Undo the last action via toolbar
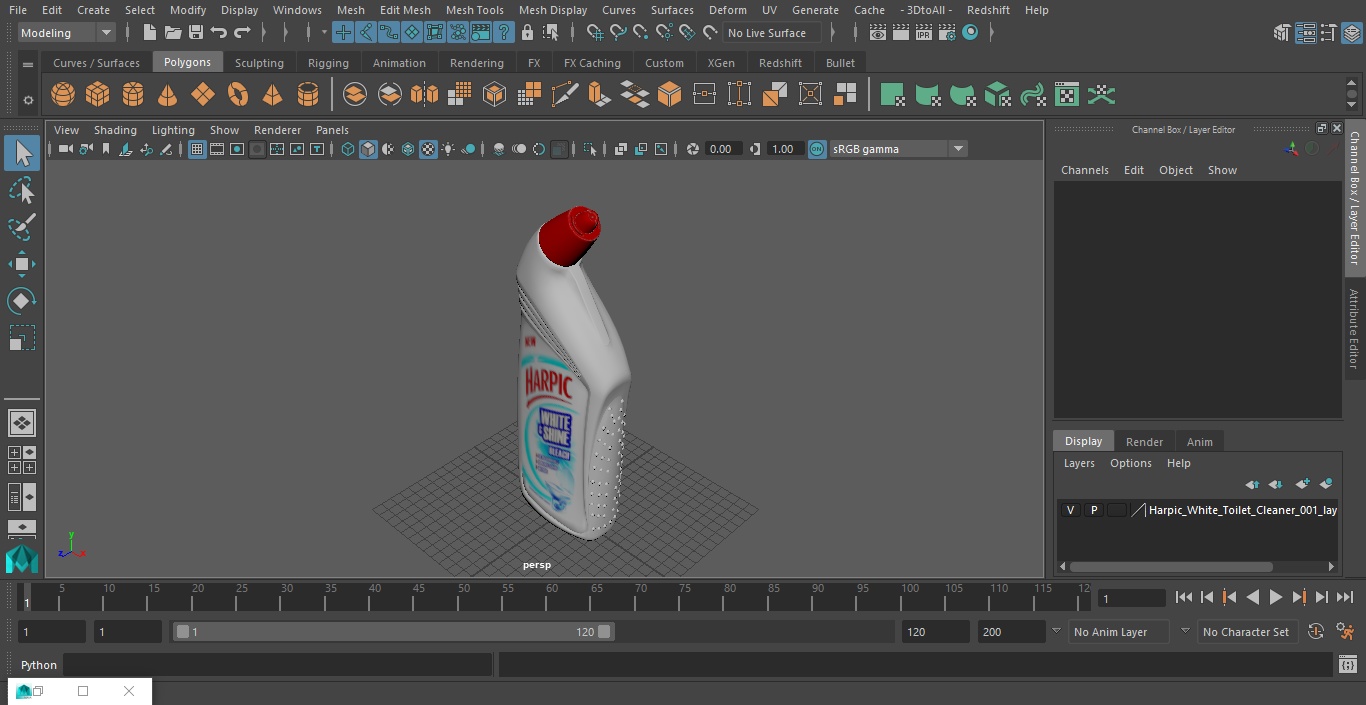 pos(219,33)
